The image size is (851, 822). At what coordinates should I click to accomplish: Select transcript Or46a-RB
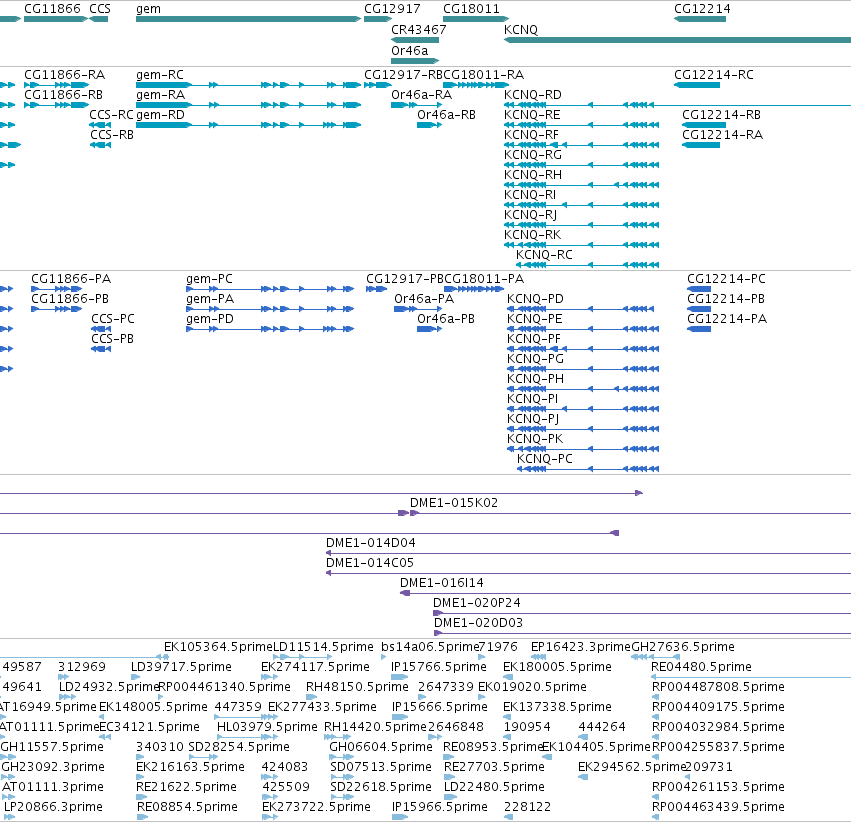[x=429, y=125]
